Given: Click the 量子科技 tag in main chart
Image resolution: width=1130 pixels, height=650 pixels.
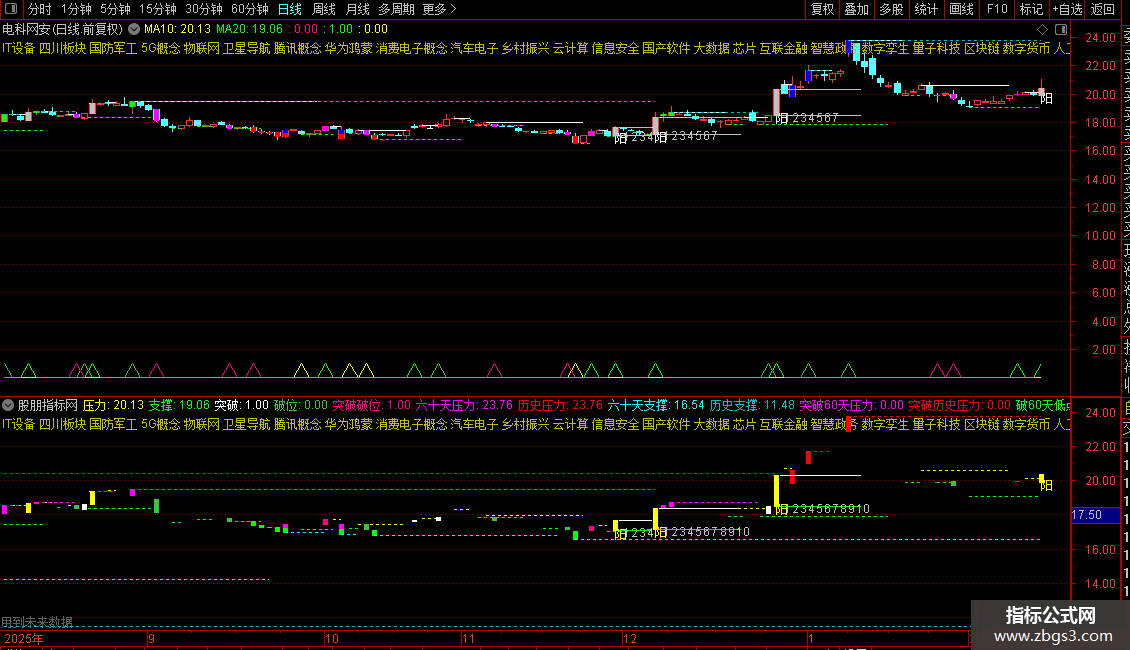Looking at the screenshot, I should click(x=936, y=48).
